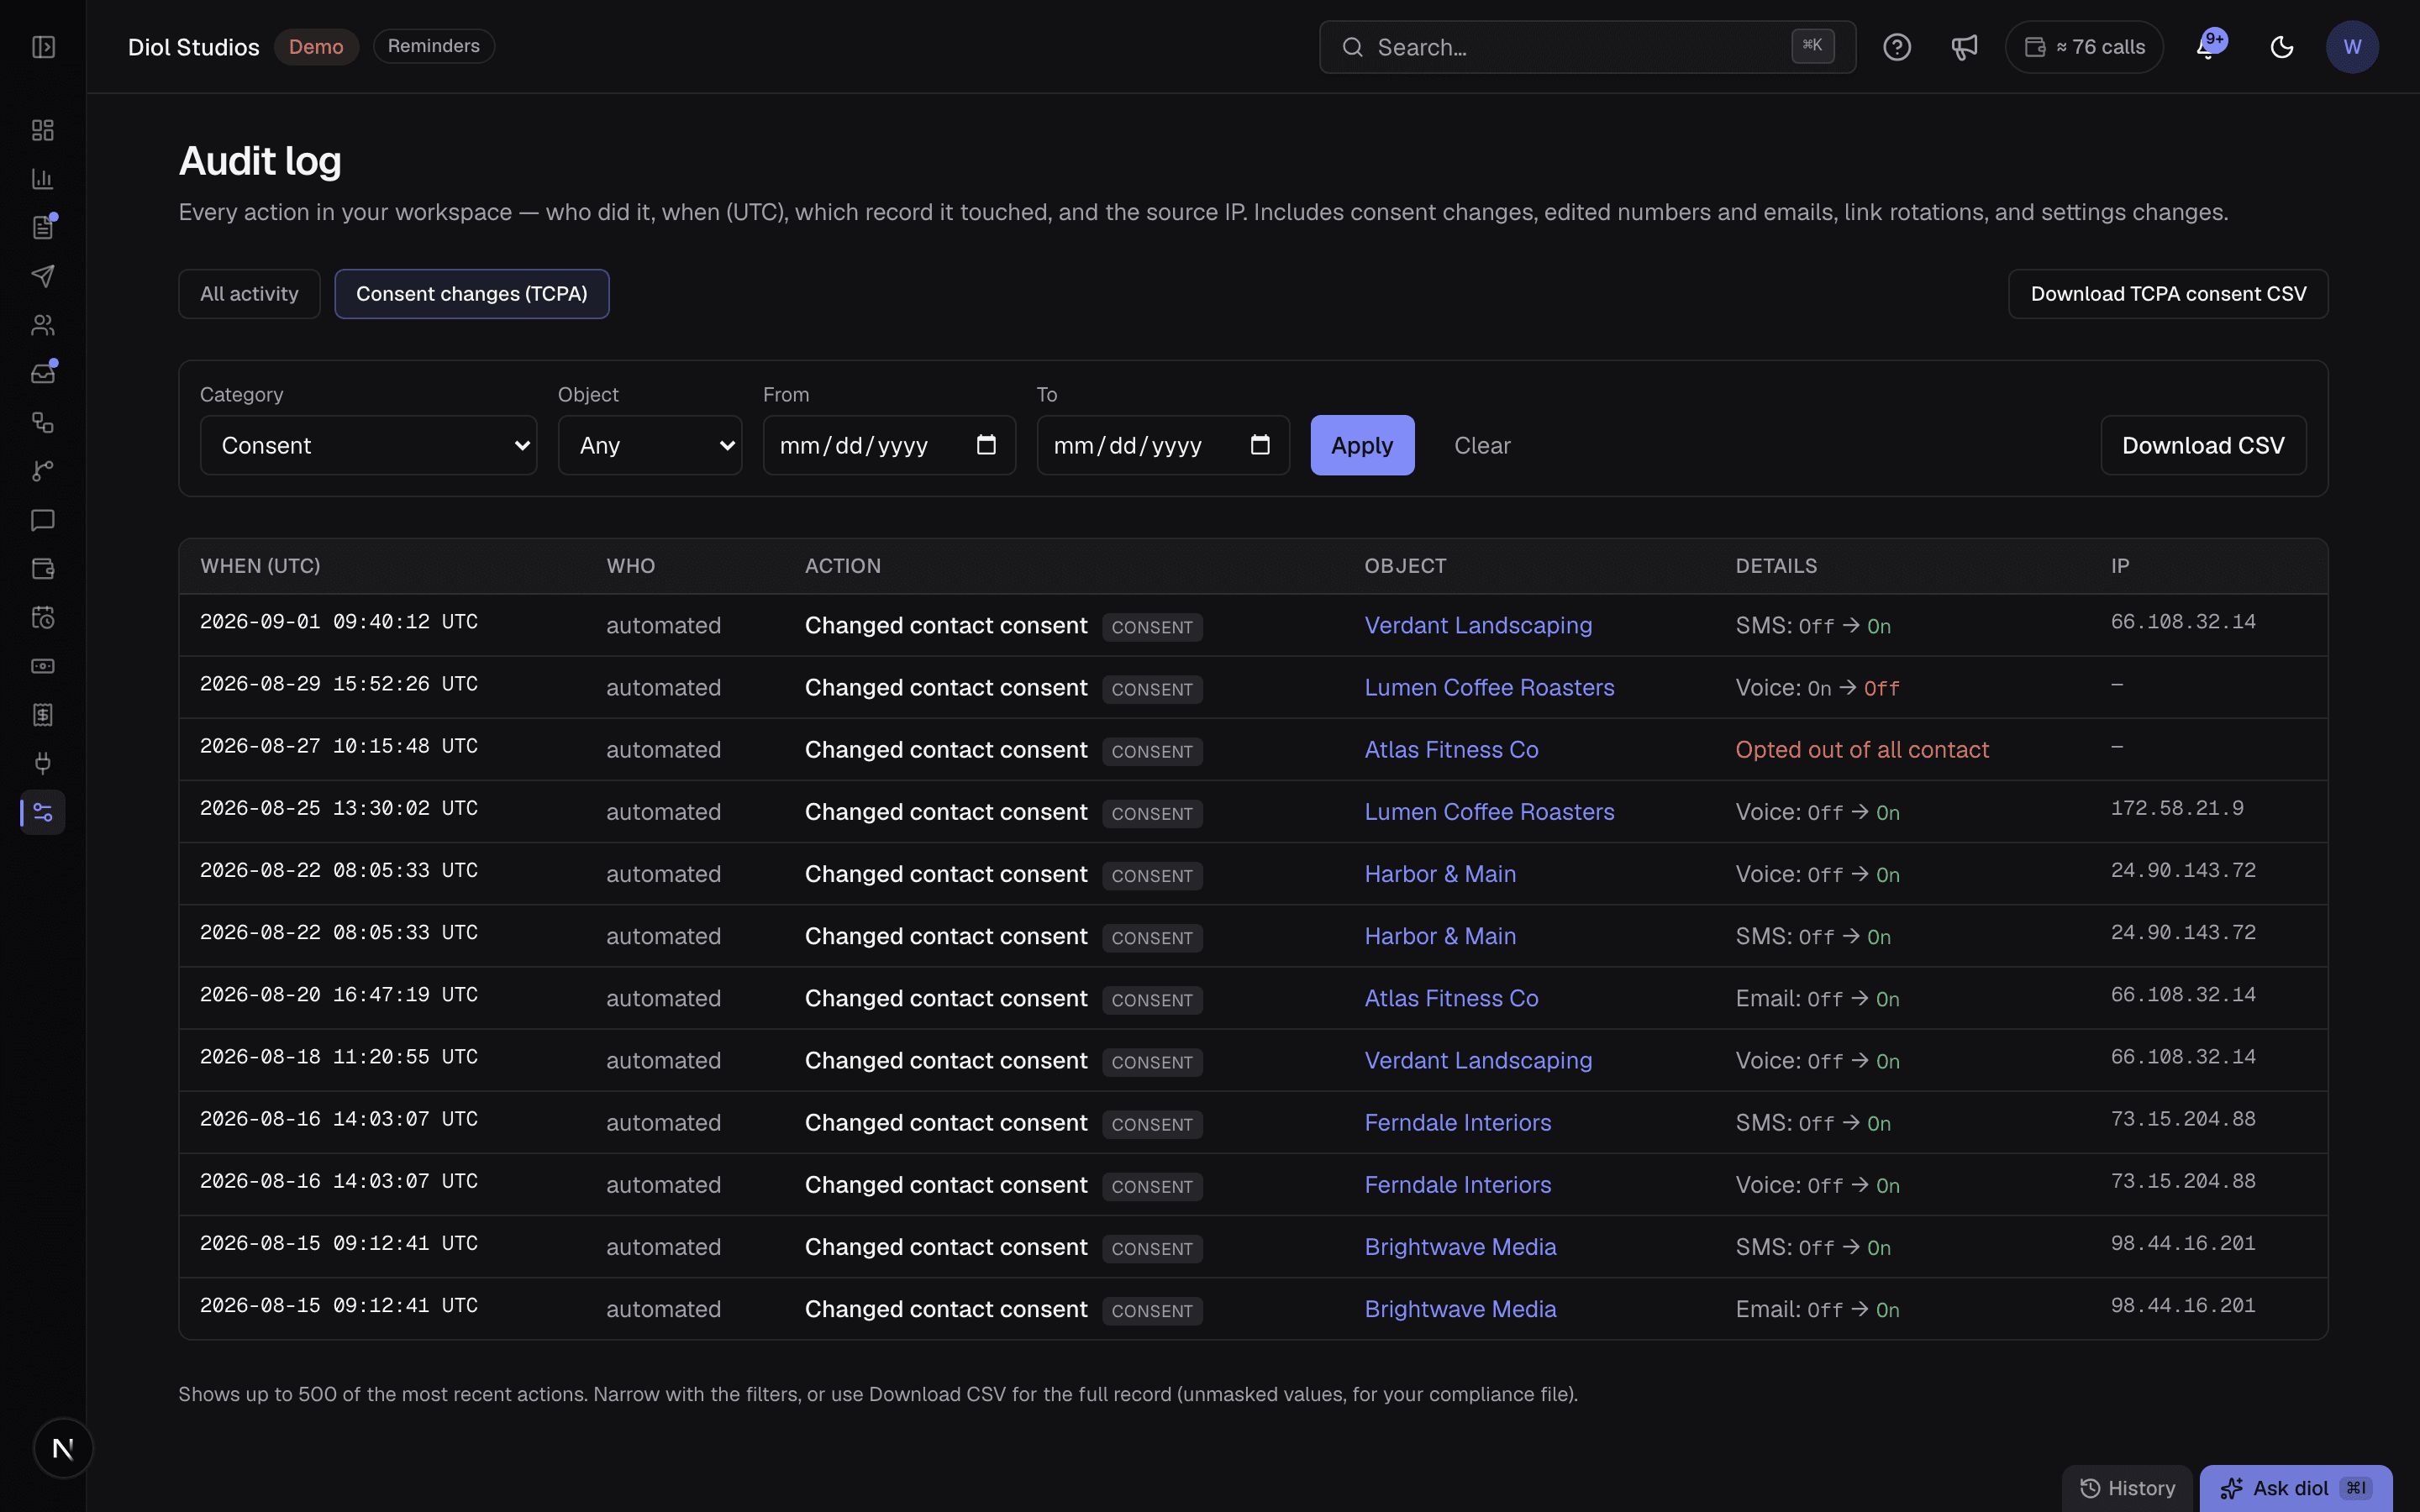Click the circular N logo badge
This screenshot has height=1512, width=2420.
(63, 1447)
